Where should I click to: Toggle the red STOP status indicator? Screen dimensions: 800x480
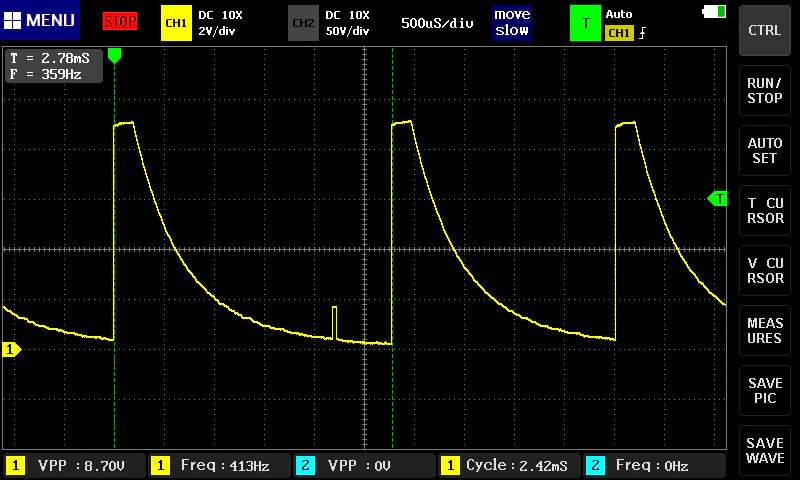pyautogui.click(x=120, y=21)
